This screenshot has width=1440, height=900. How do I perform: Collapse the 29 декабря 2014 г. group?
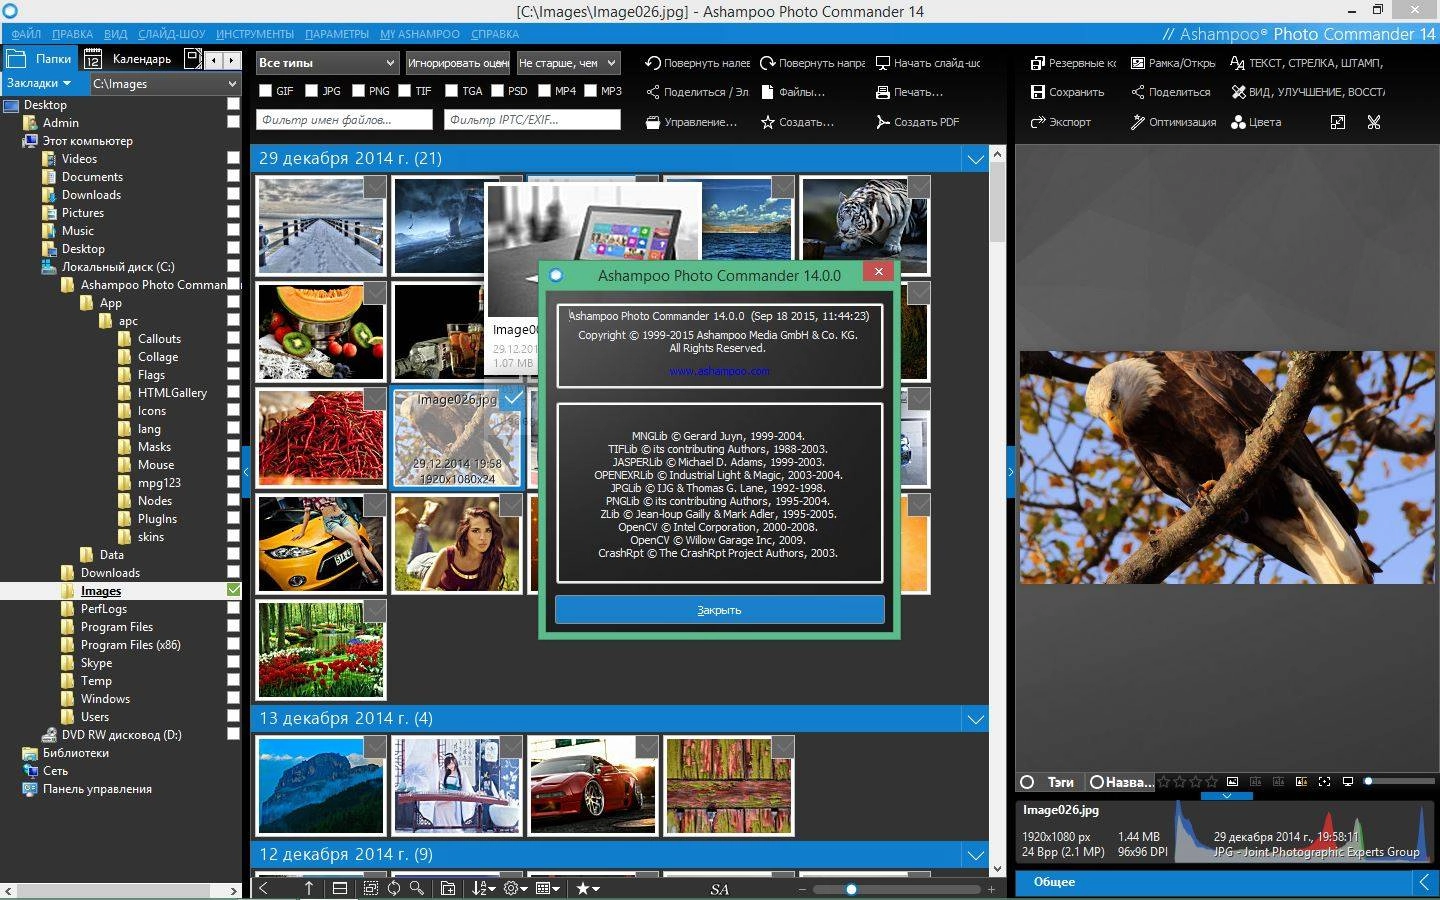975,158
